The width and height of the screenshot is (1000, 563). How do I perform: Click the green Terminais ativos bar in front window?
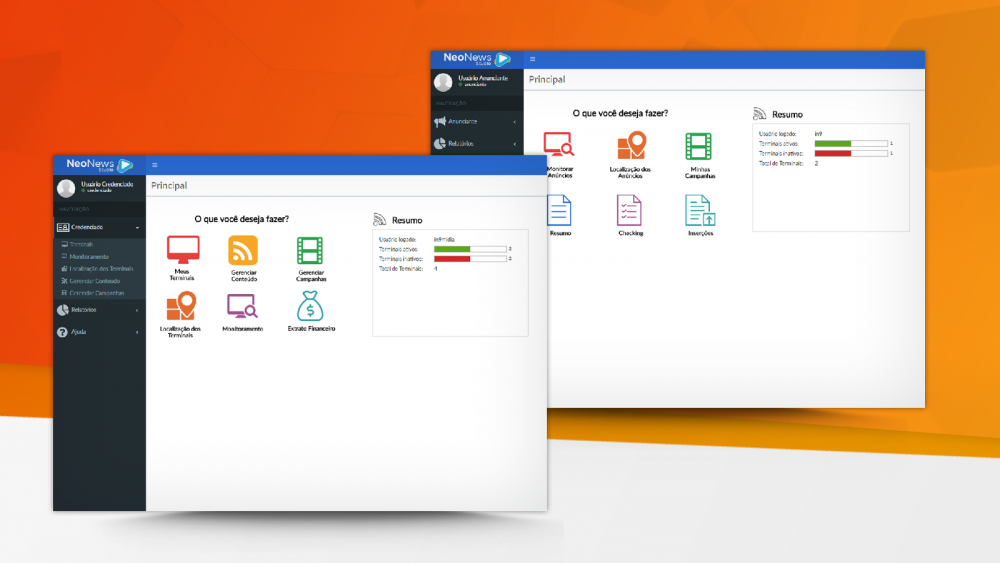click(452, 249)
